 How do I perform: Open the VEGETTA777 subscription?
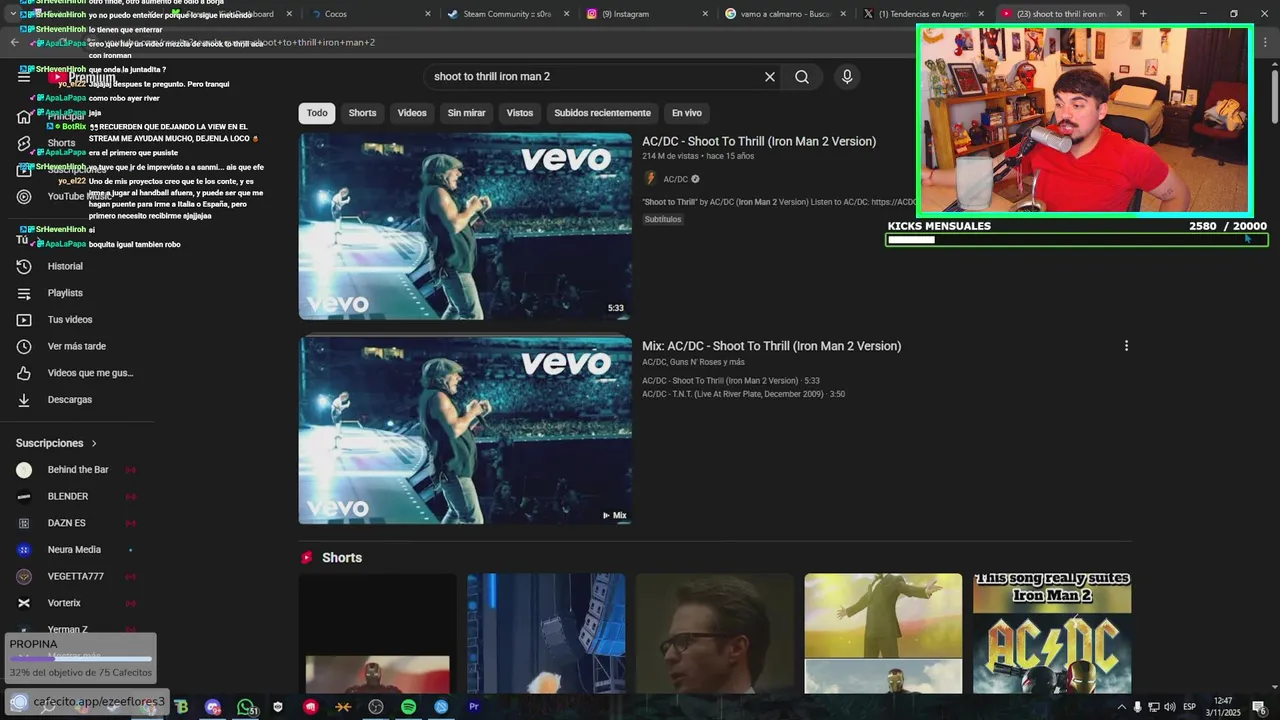76,577
